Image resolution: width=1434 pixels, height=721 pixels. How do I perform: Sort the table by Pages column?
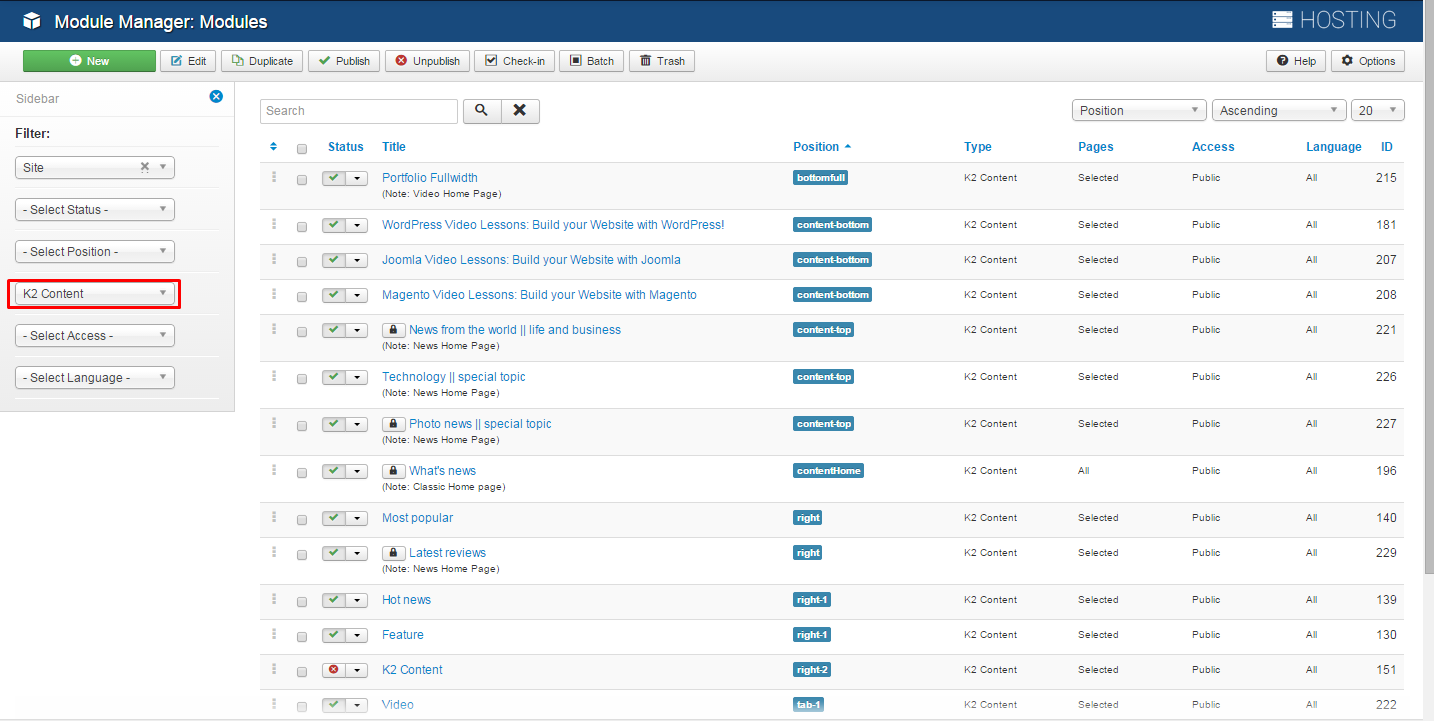[1096, 147]
